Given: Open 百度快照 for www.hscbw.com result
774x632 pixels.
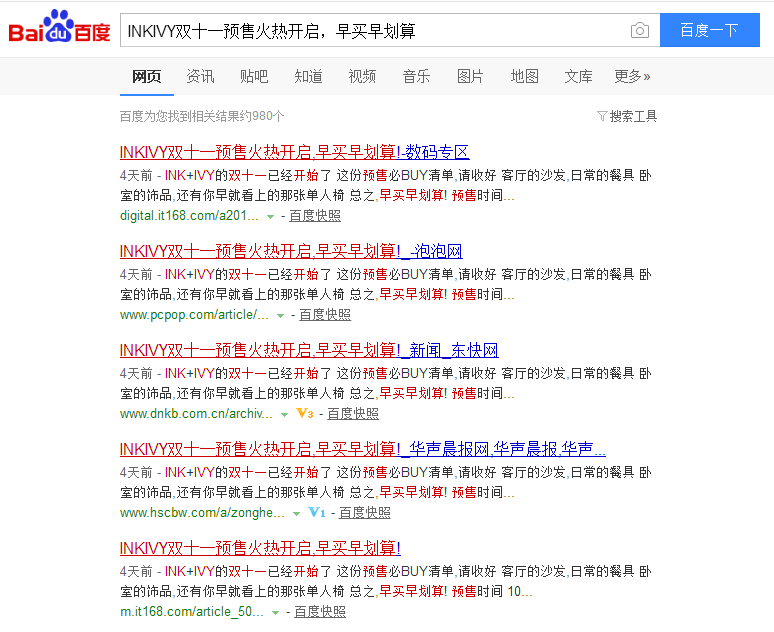Looking at the screenshot, I should [x=365, y=513].
